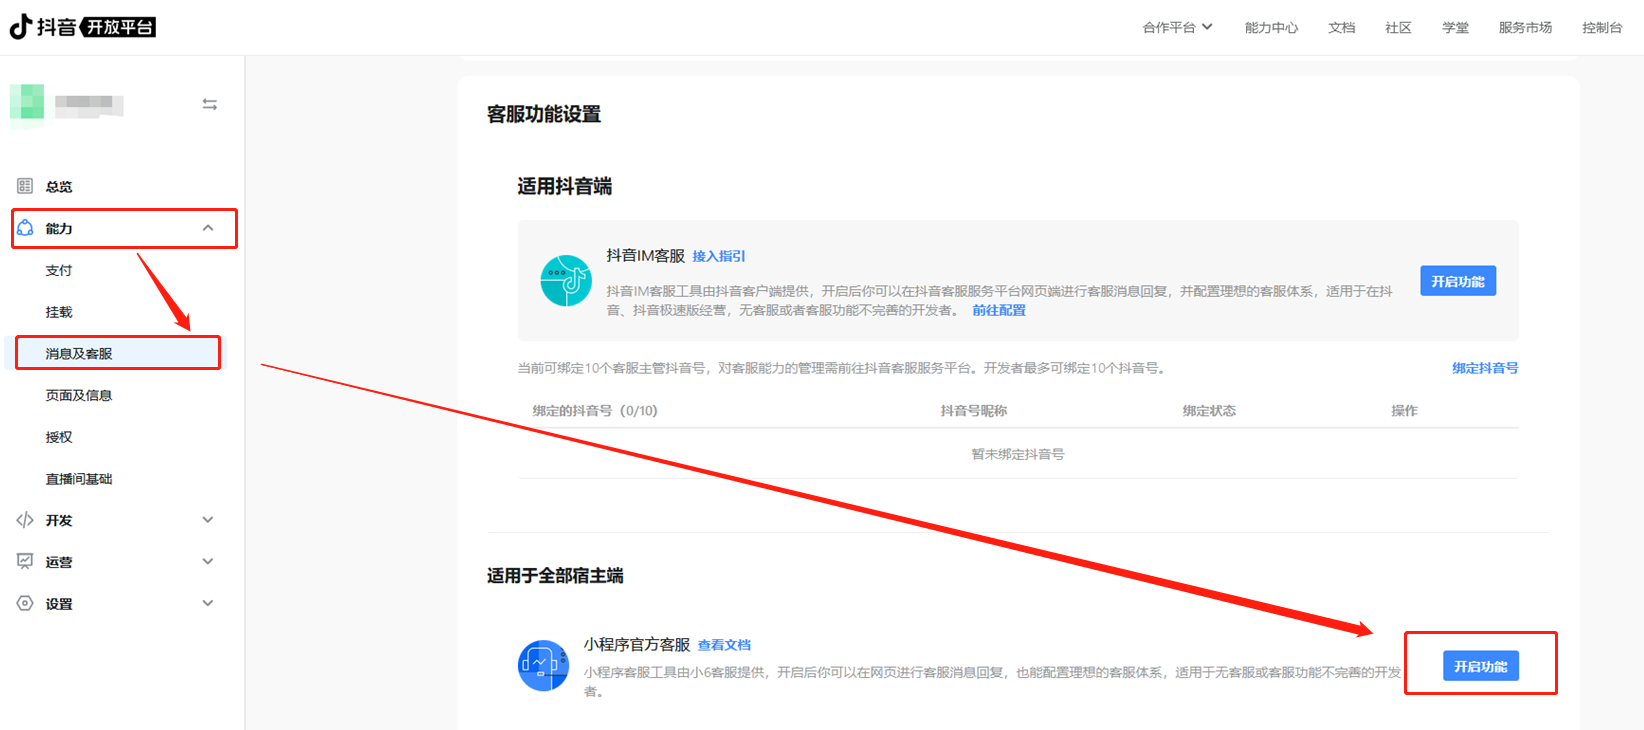Click the 适用于全部宿主端 heading
Image resolution: width=1644 pixels, height=730 pixels.
pyautogui.click(x=555, y=575)
